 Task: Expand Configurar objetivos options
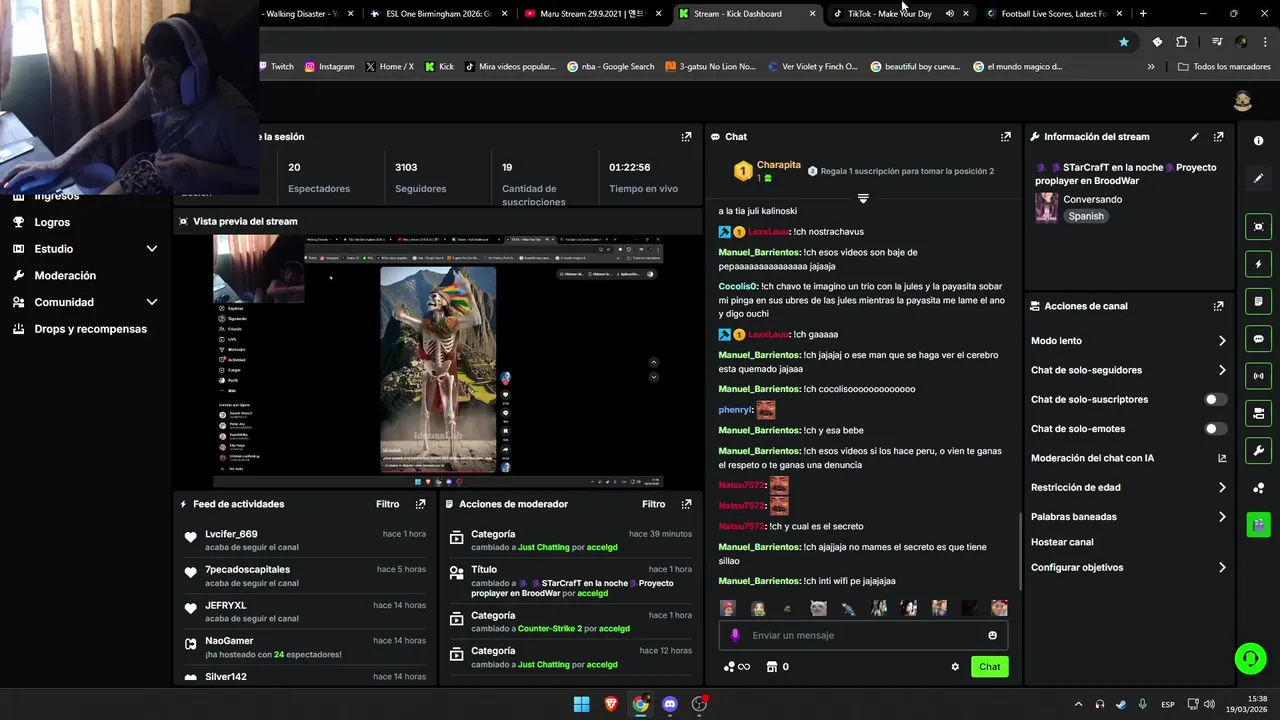[1222, 567]
